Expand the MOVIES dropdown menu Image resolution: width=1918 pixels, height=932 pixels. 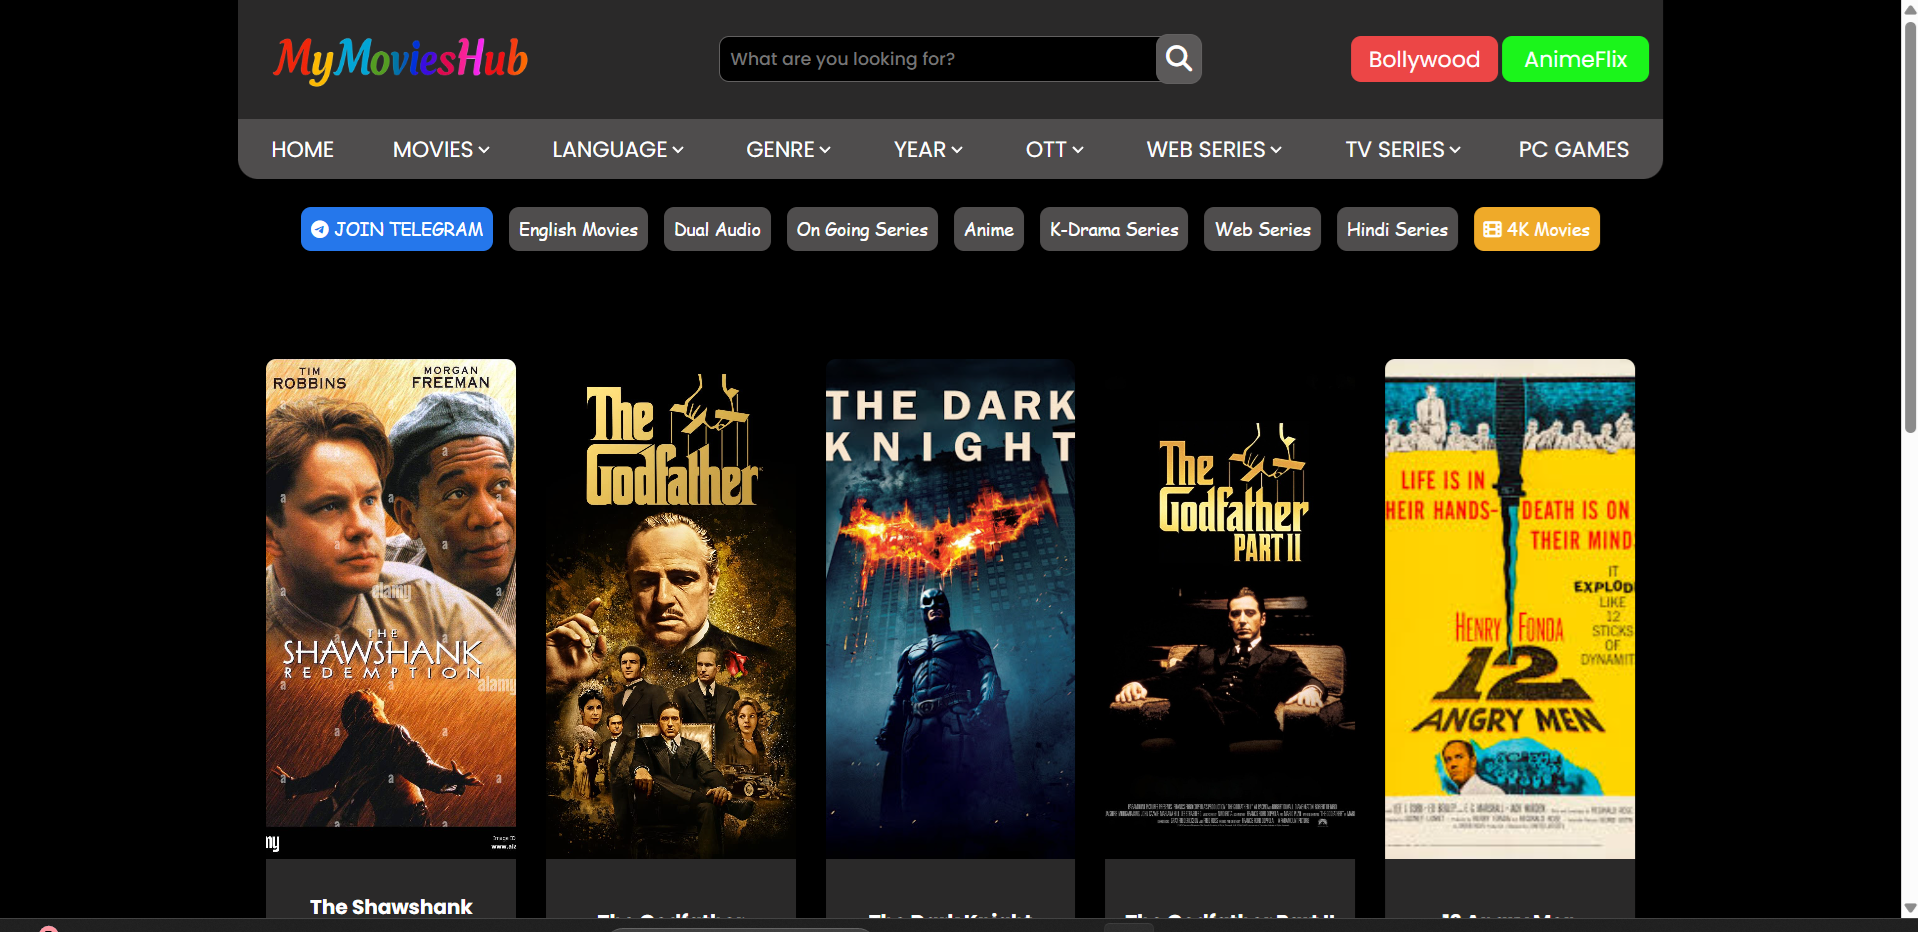(x=441, y=149)
